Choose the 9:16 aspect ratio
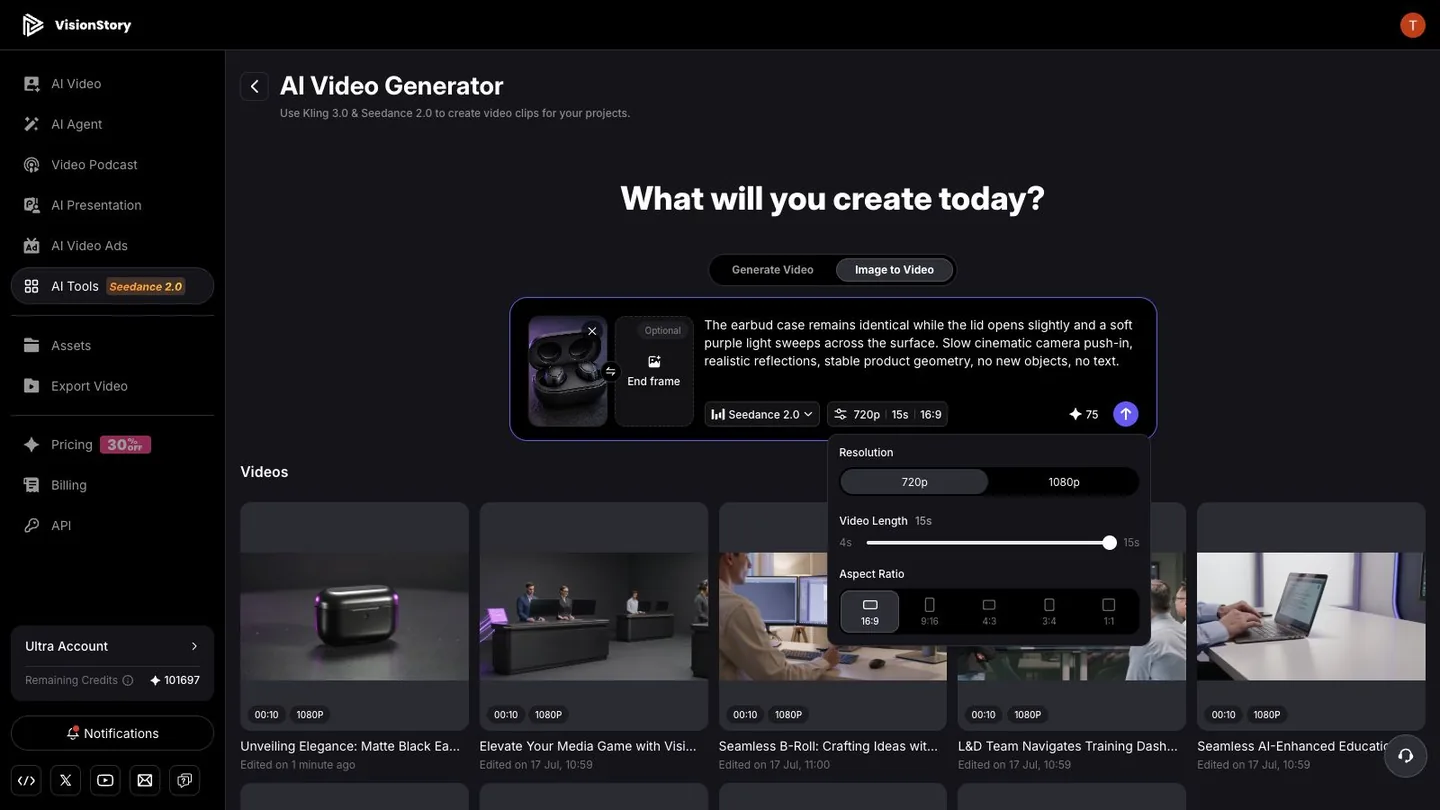The image size is (1440, 810). click(x=930, y=612)
